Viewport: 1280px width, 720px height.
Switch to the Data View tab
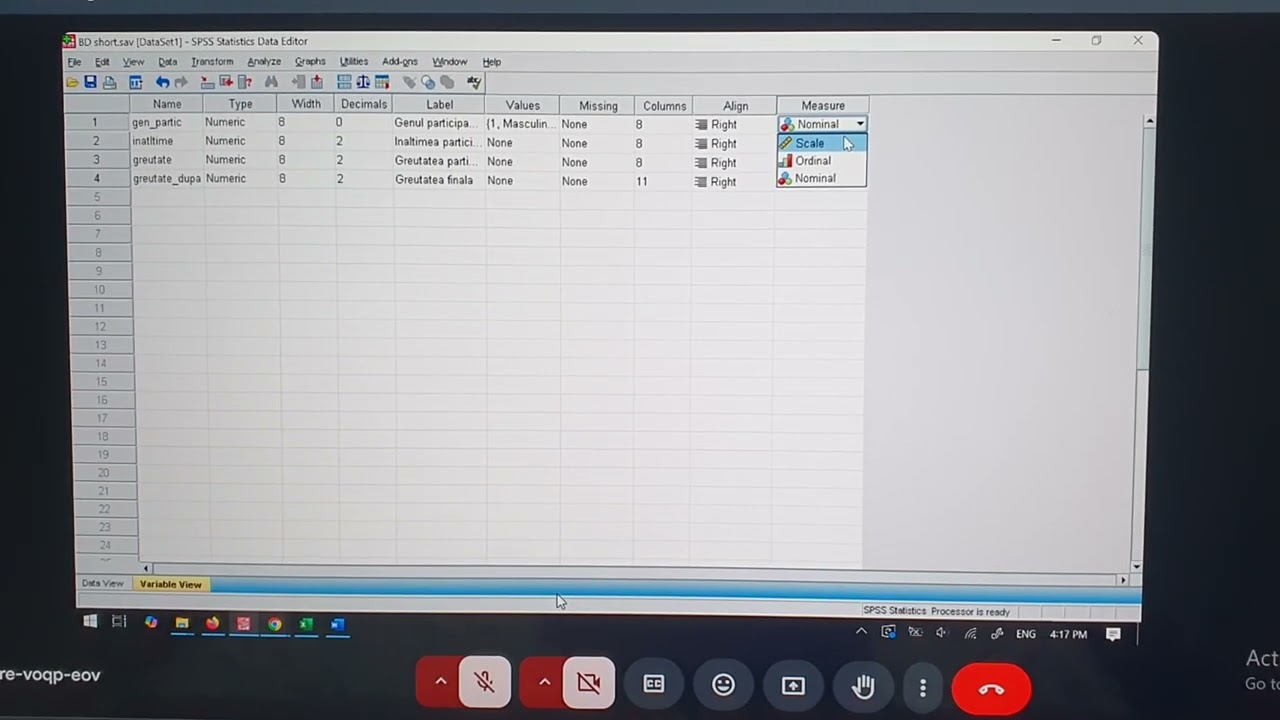102,583
